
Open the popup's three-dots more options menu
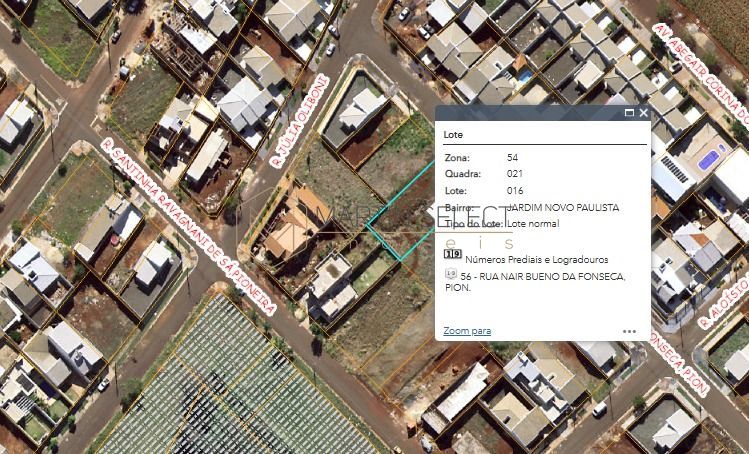tap(629, 331)
